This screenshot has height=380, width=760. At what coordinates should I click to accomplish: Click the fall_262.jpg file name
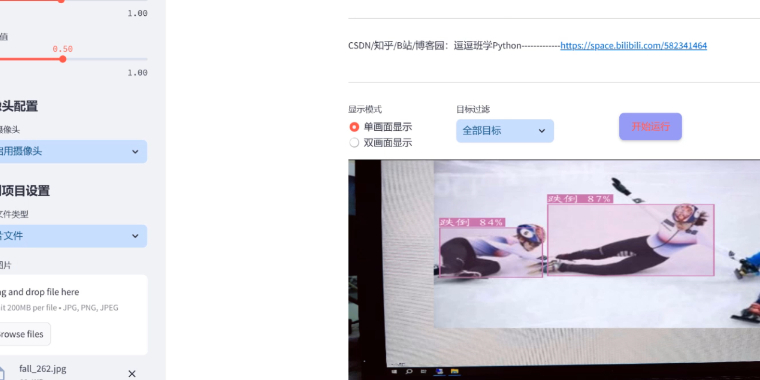pyautogui.click(x=43, y=369)
